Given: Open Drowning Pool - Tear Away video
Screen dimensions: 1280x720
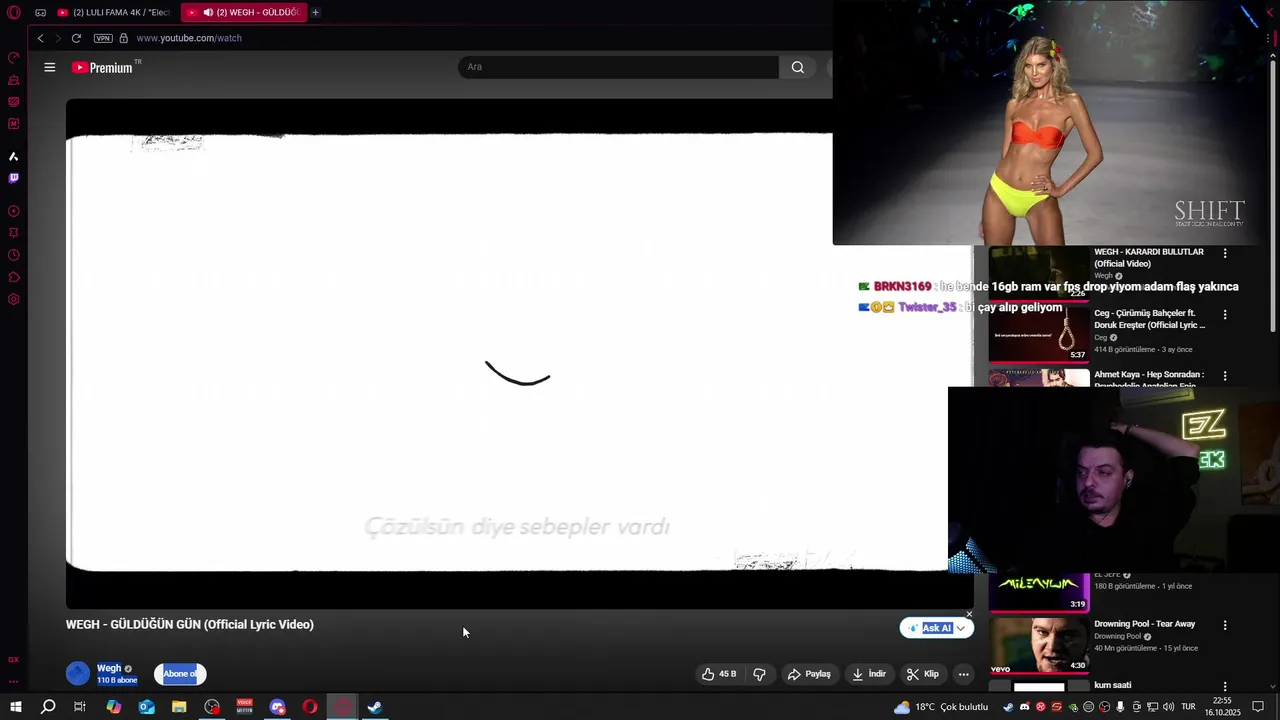Looking at the screenshot, I should [x=1144, y=624].
